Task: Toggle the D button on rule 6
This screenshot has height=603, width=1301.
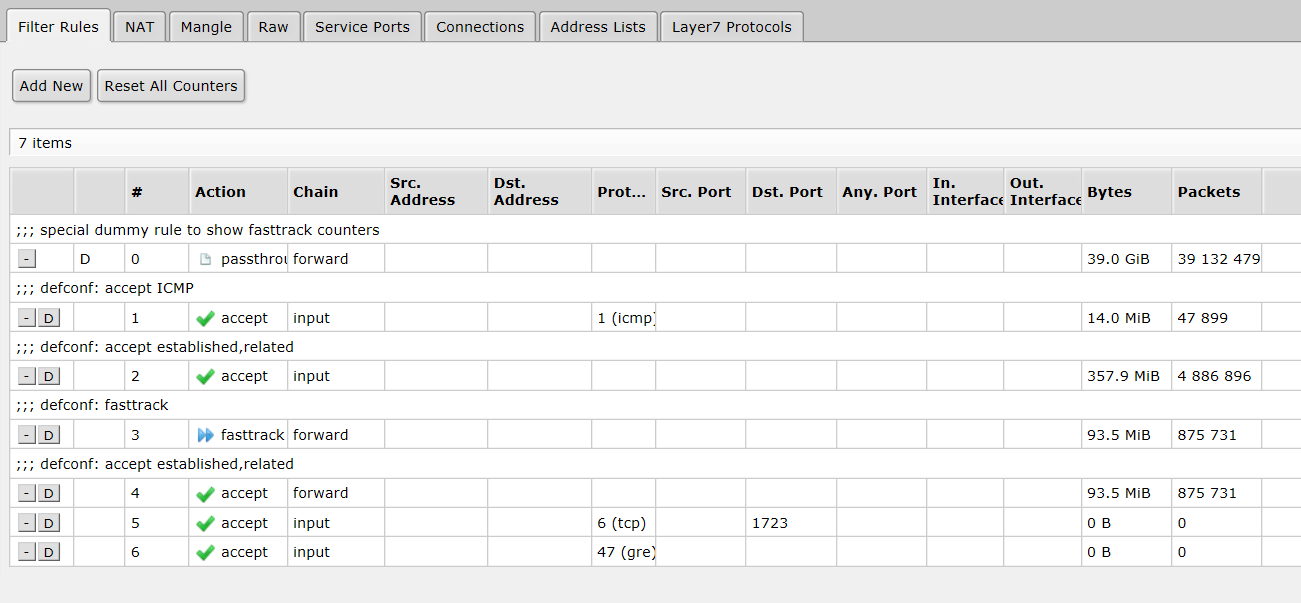Action: click(x=49, y=552)
